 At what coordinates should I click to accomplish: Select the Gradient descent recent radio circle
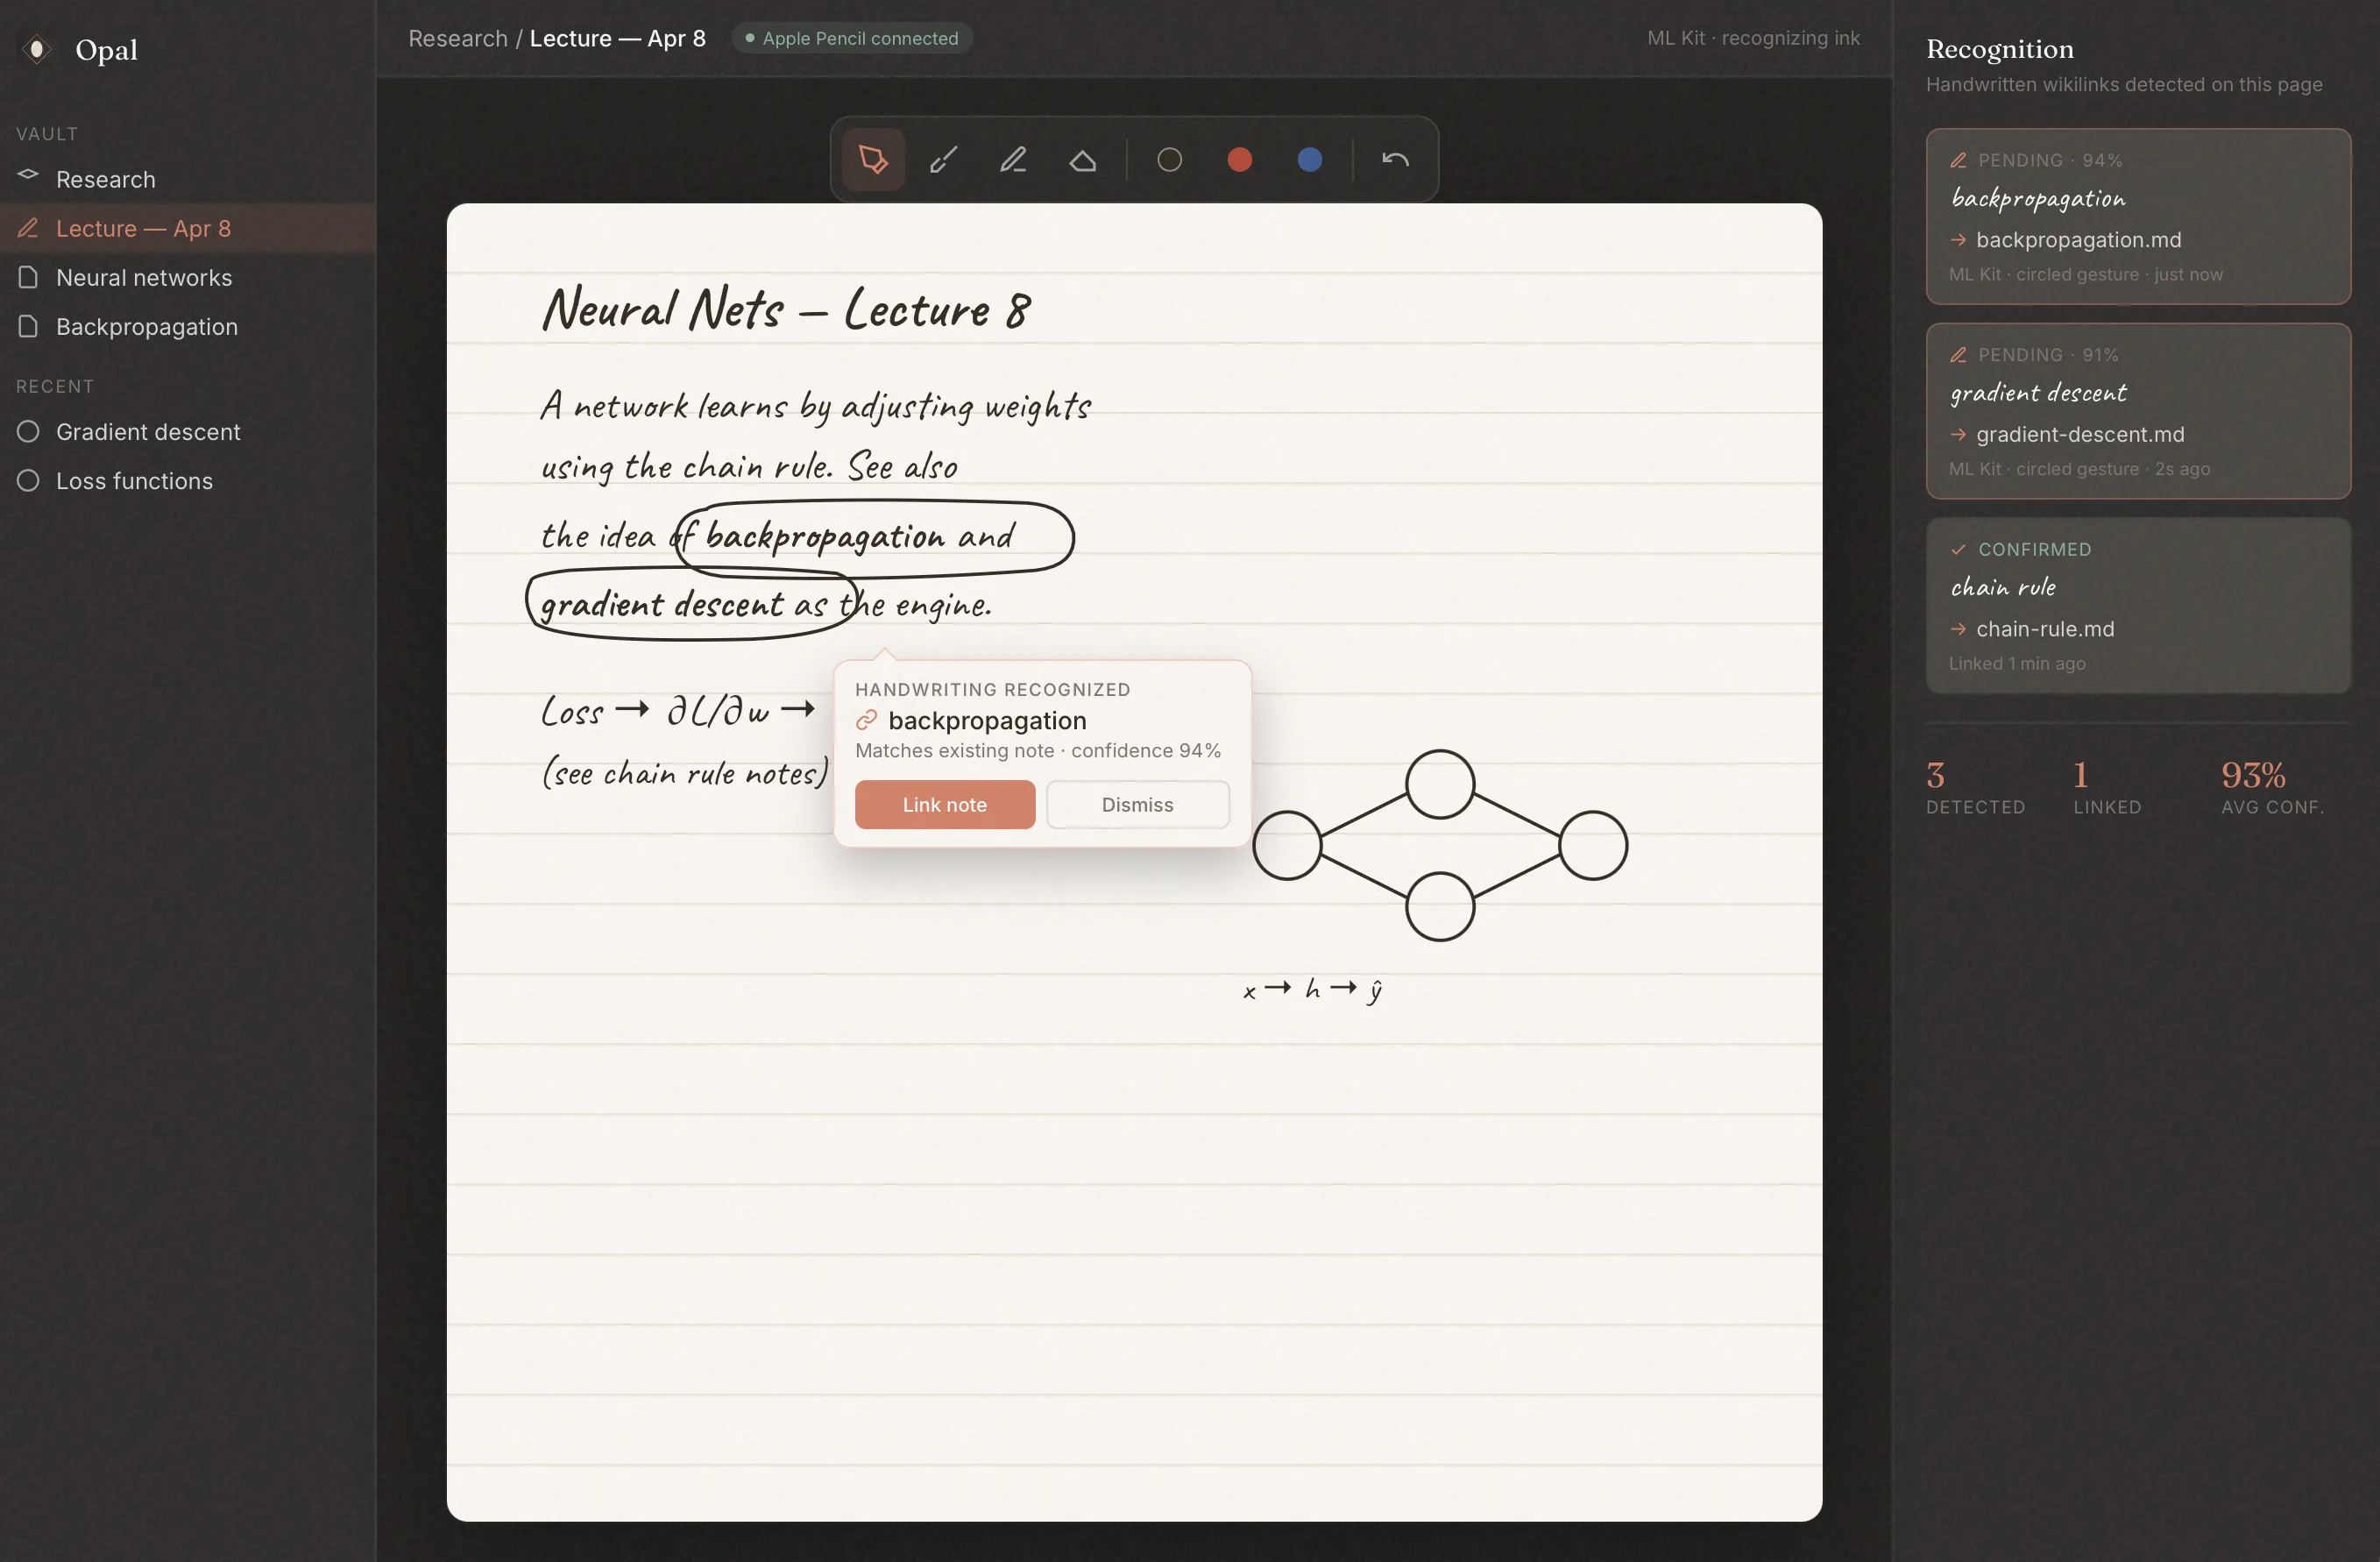pyautogui.click(x=28, y=431)
